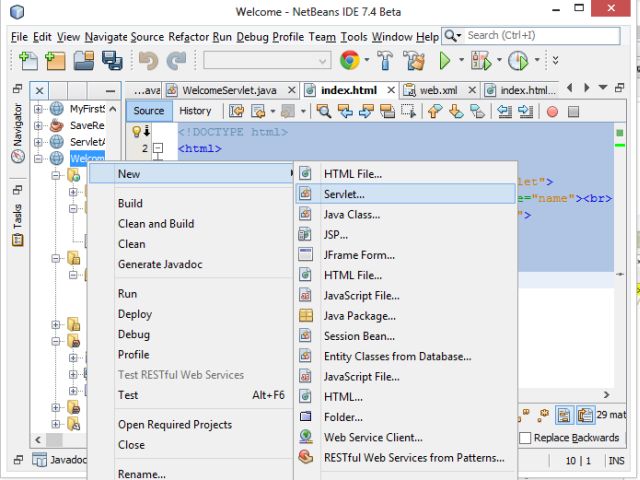Select Clean and Build context item
This screenshot has width=640, height=480.
pos(191,224)
